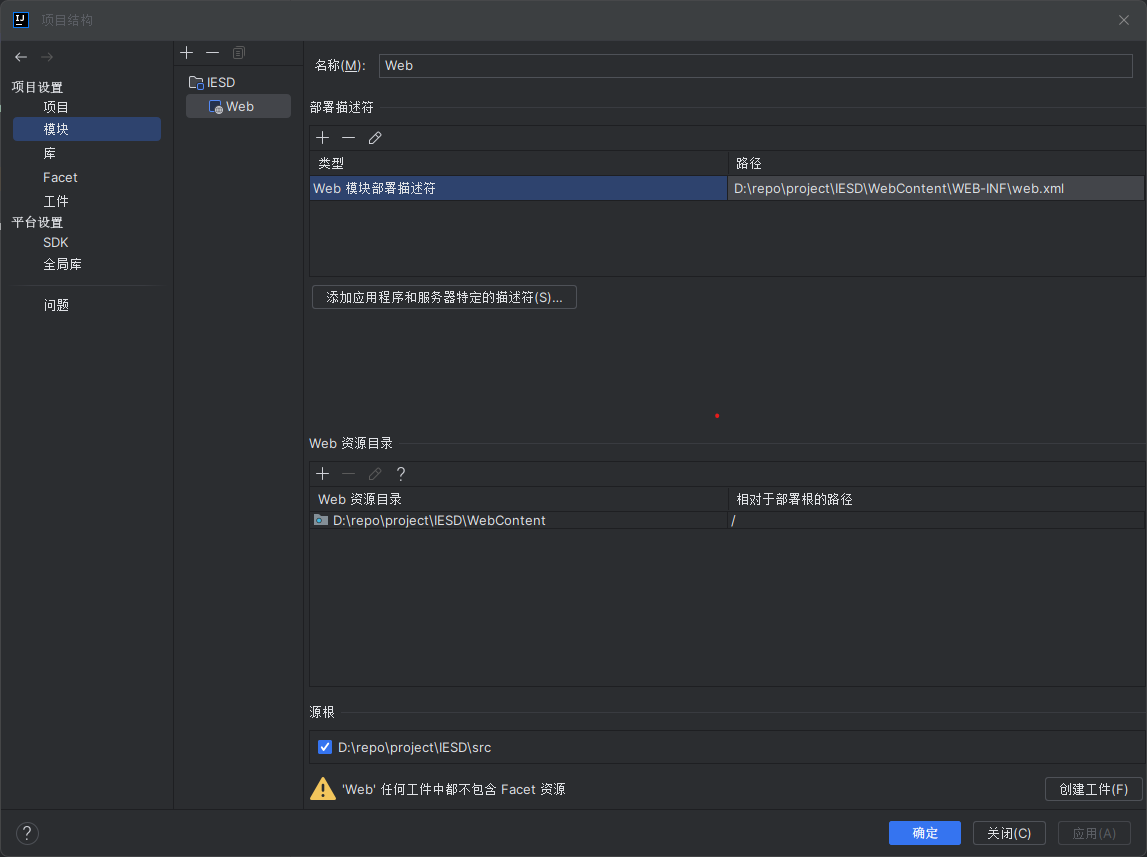1147x857 pixels.
Task: Close the 项目结构 dialog
Action: tap(1124, 20)
